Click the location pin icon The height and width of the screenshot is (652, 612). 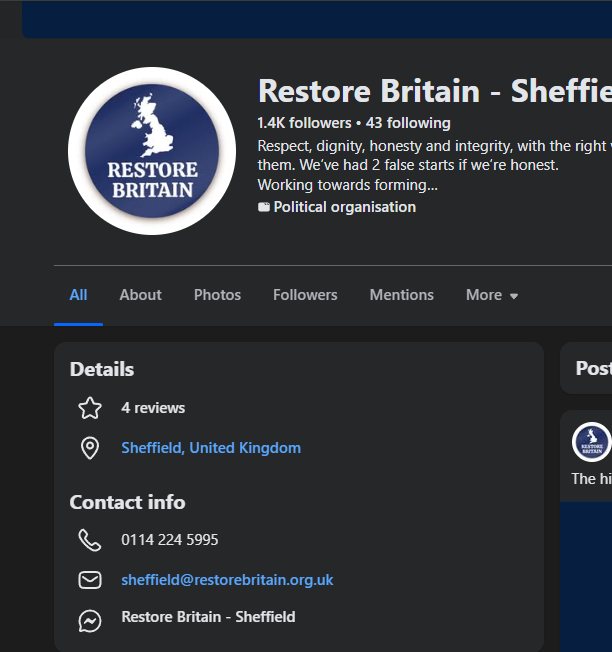tap(90, 448)
